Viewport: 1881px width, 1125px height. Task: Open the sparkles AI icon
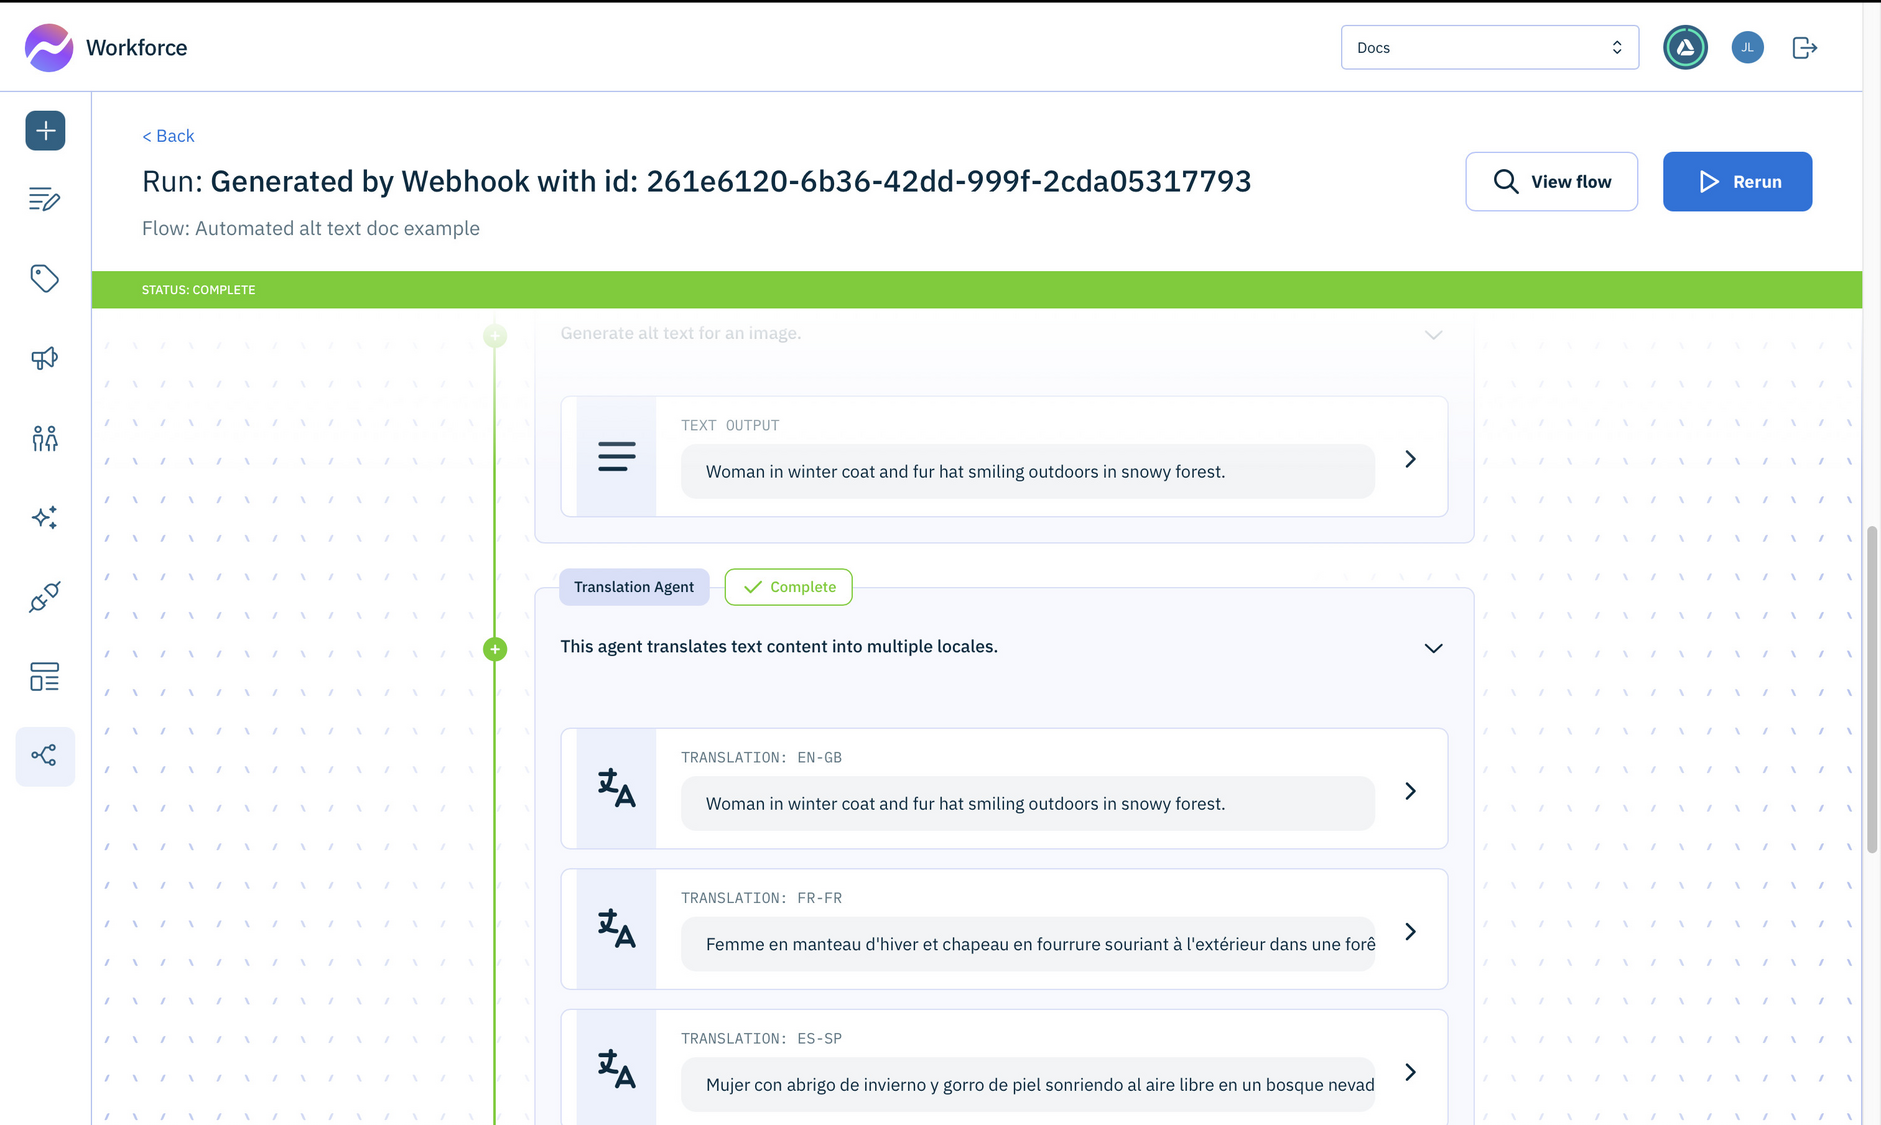click(x=45, y=517)
